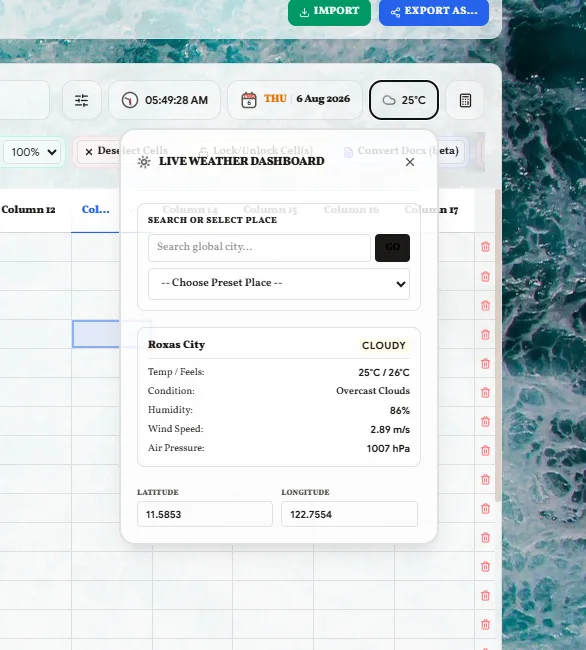This screenshot has width=586, height=650.
Task: Open the settings sliders icon
Action: 82,100
